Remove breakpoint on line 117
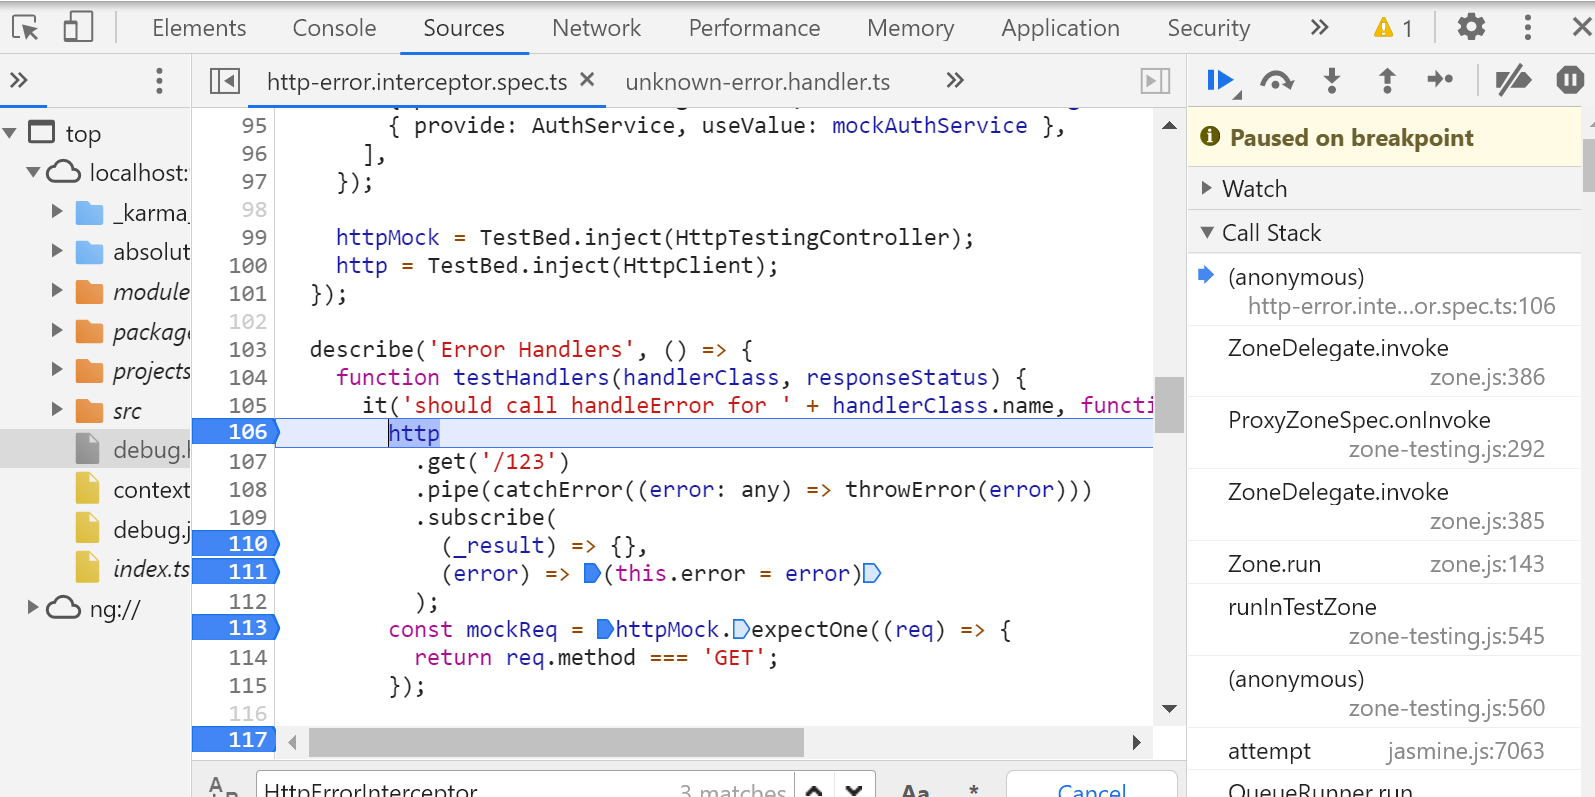 (236, 740)
